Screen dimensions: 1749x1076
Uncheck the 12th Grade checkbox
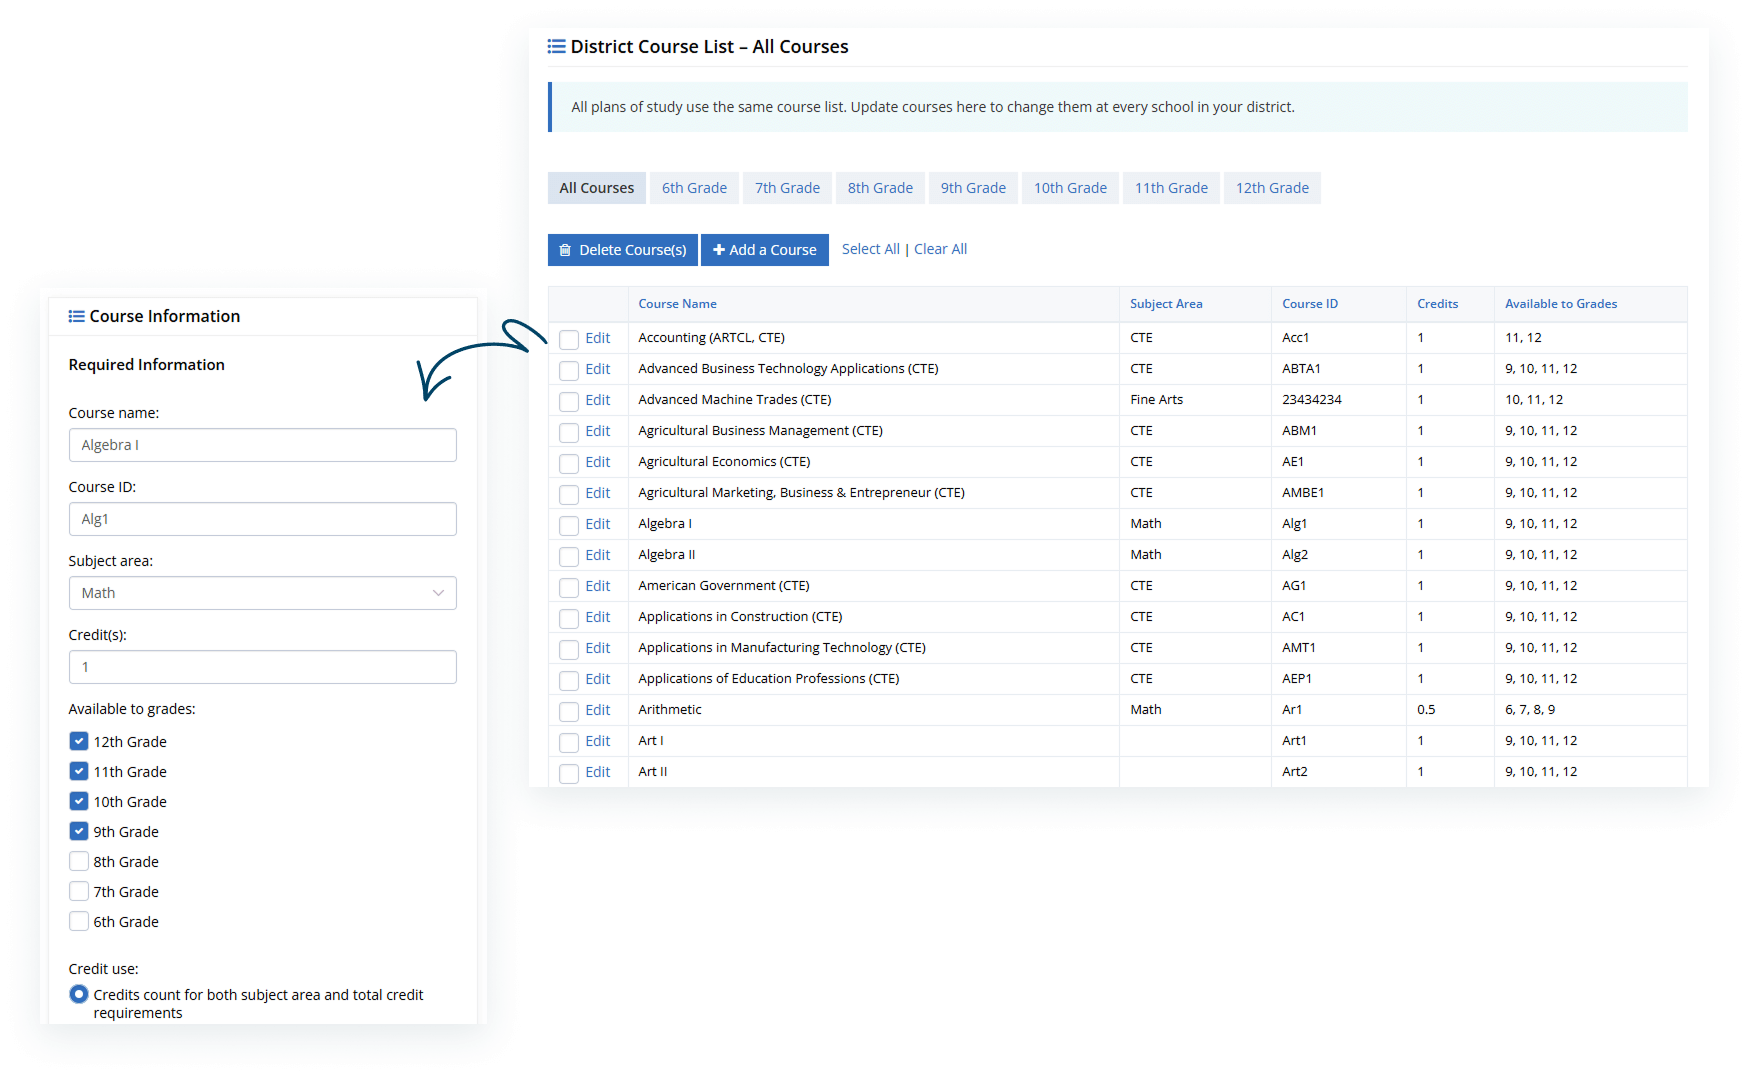[x=79, y=741]
